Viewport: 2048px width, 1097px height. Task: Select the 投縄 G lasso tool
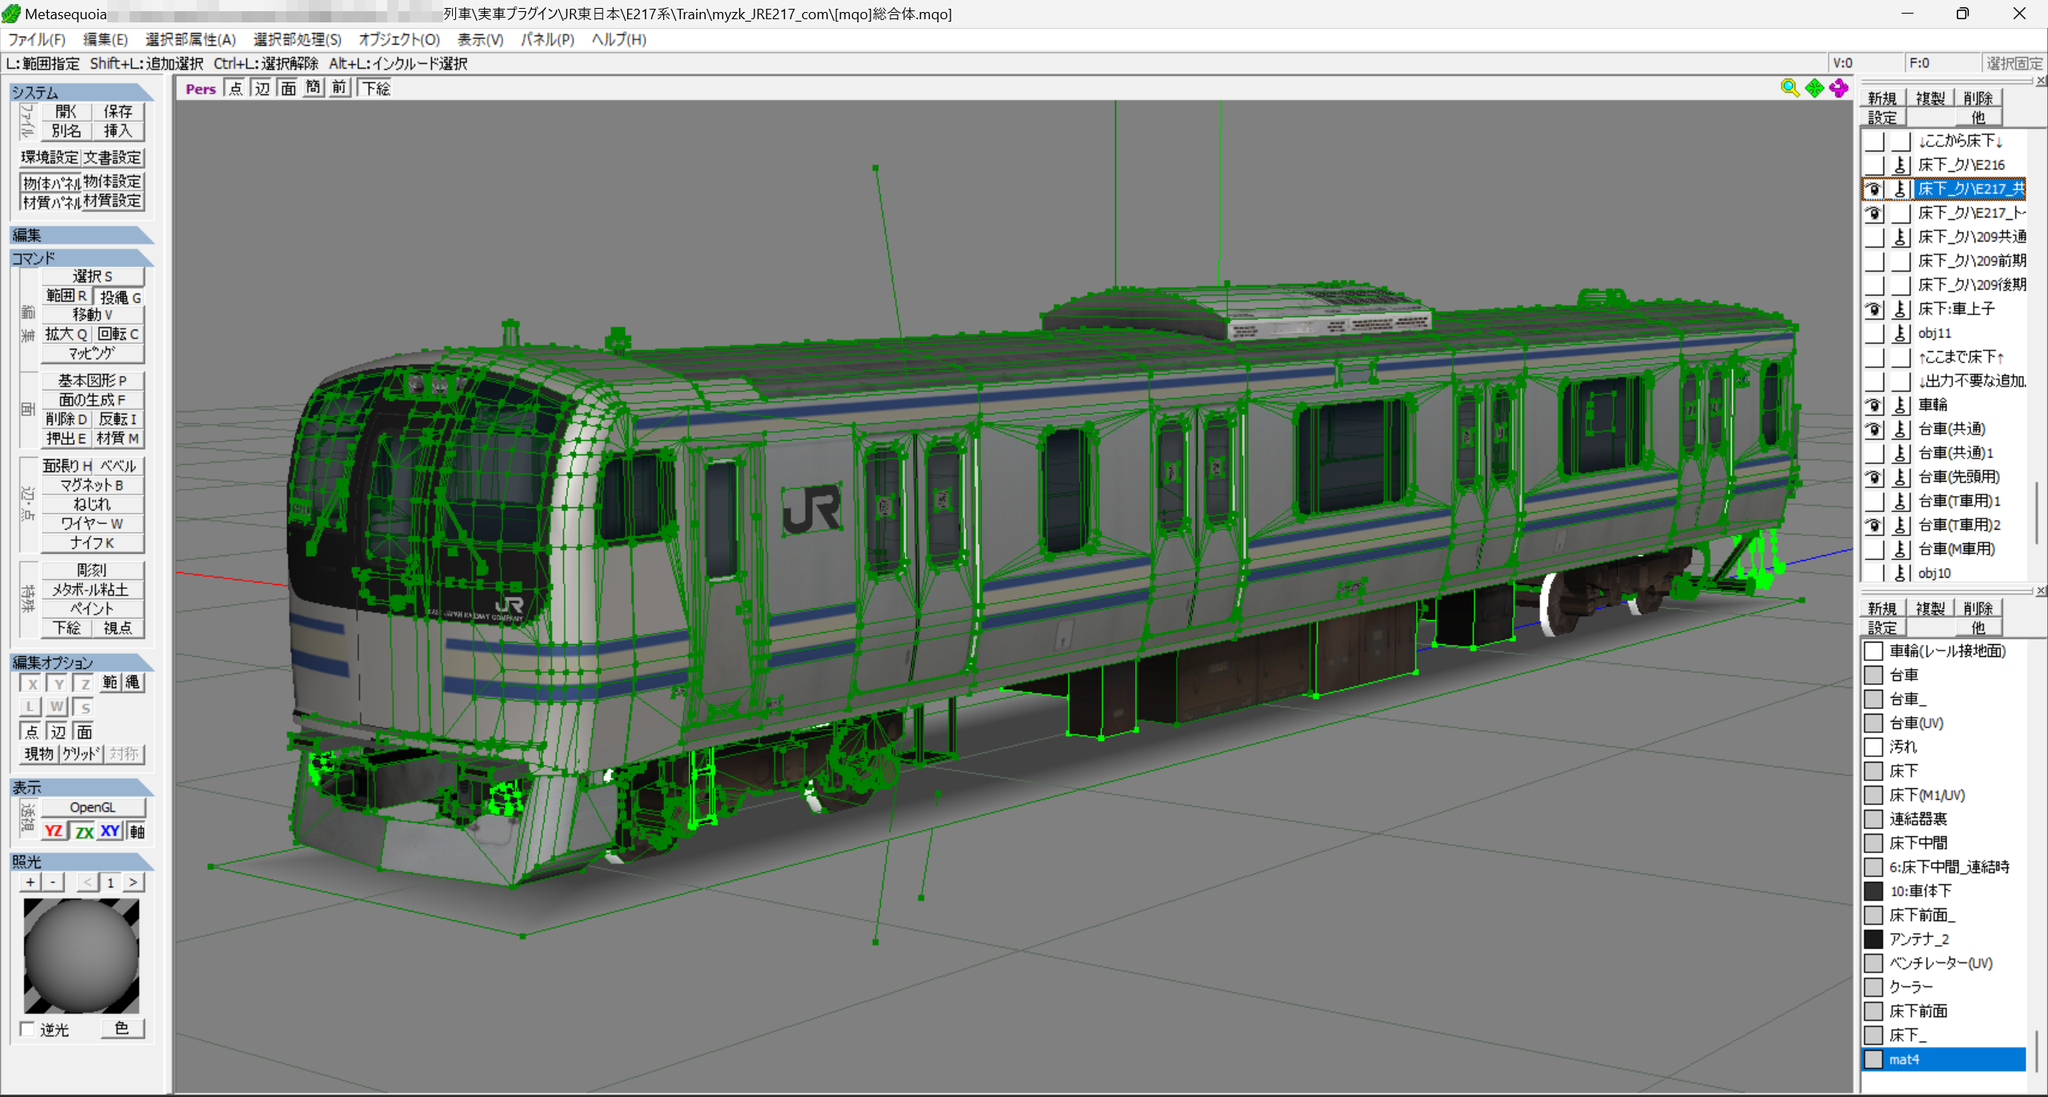click(120, 296)
